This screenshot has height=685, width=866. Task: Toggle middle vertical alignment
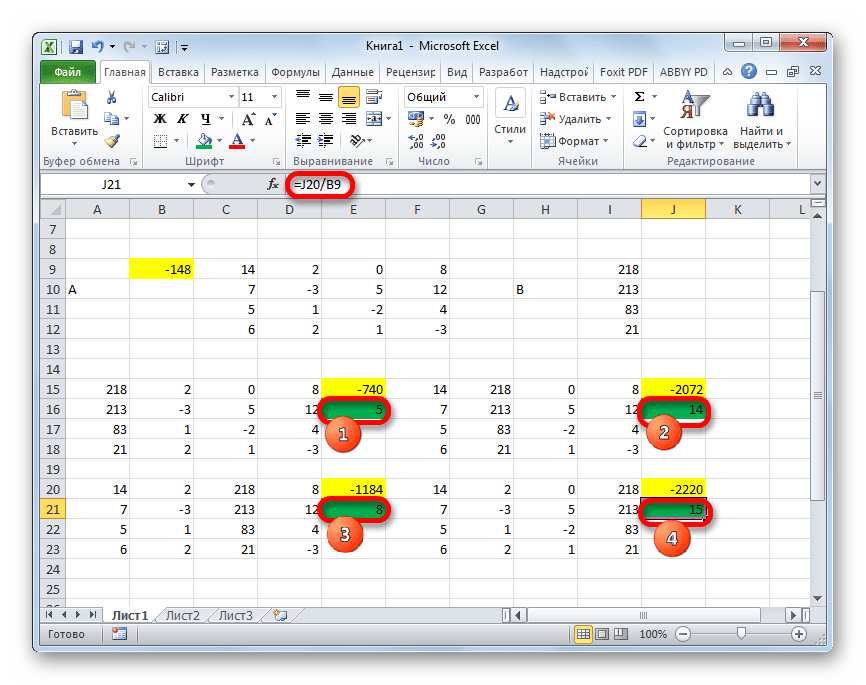click(326, 97)
